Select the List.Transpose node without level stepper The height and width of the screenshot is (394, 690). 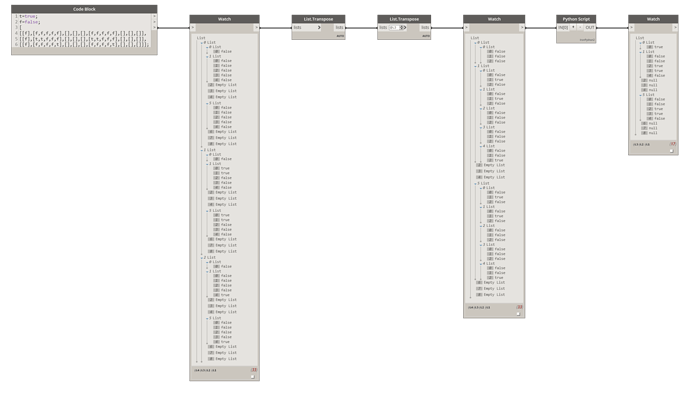[x=318, y=19]
